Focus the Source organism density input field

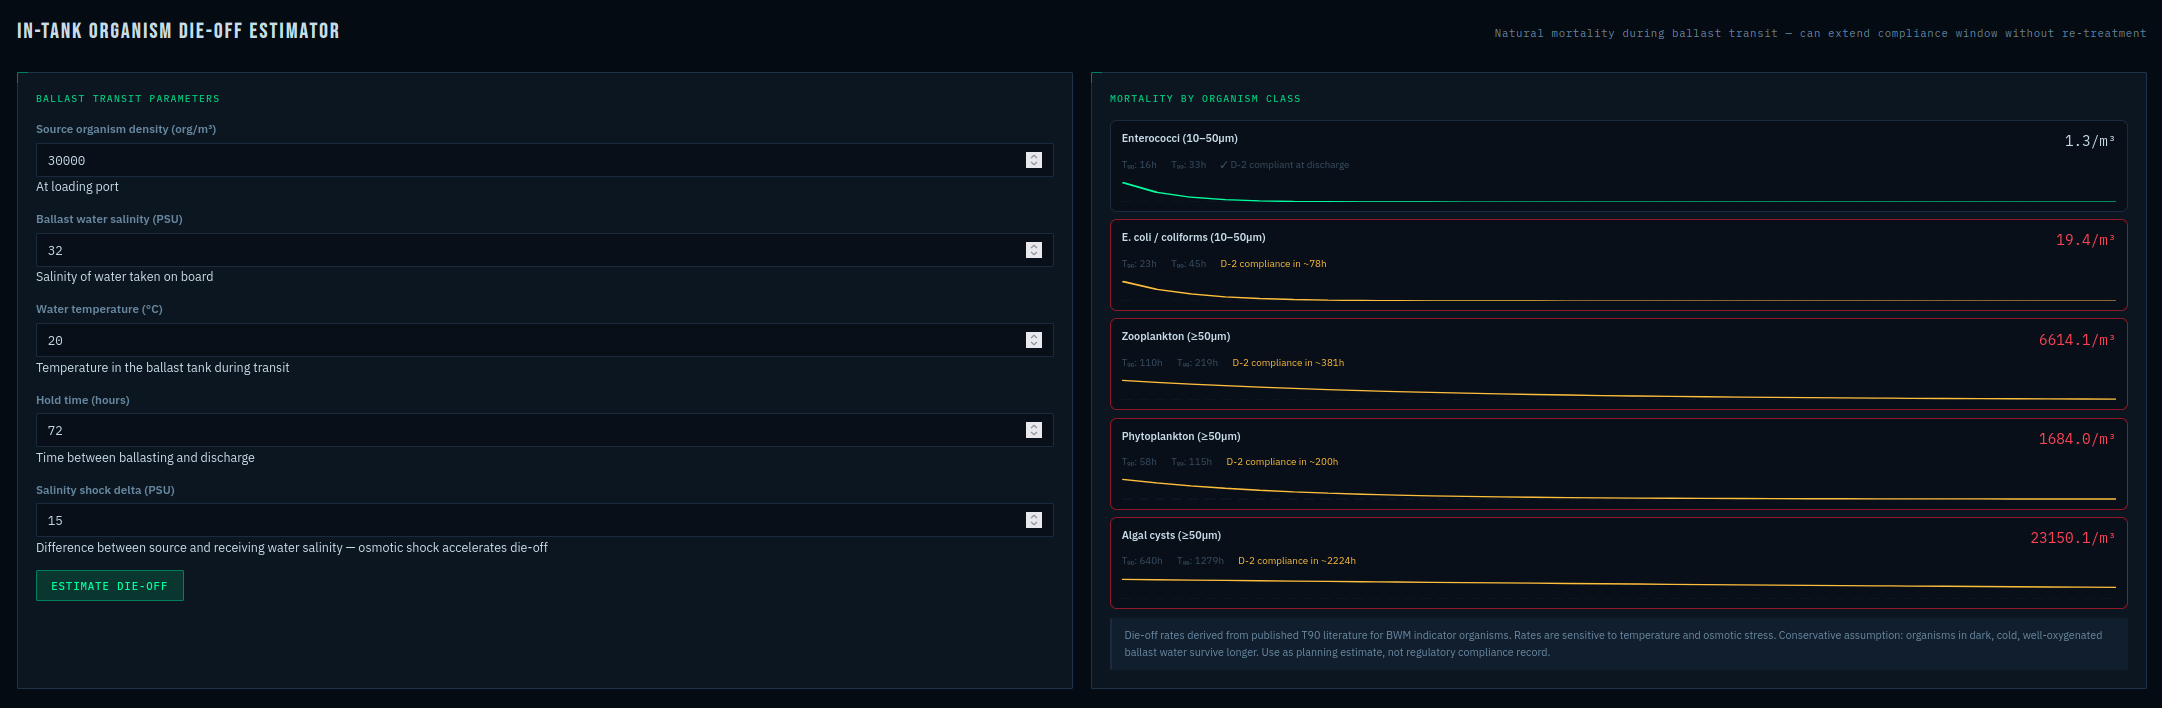[x=544, y=160]
